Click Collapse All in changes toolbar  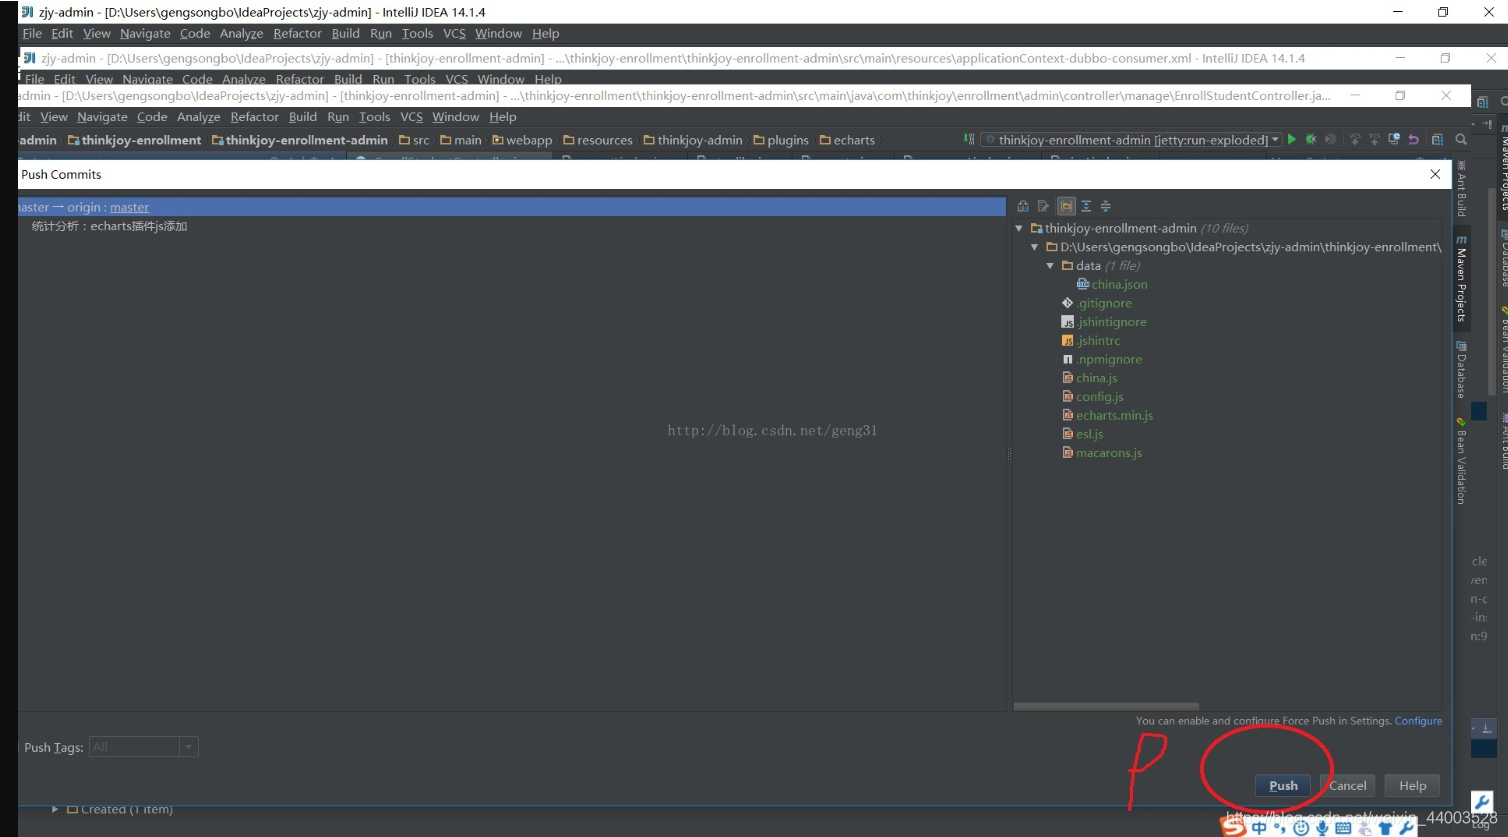pyautogui.click(x=1106, y=206)
